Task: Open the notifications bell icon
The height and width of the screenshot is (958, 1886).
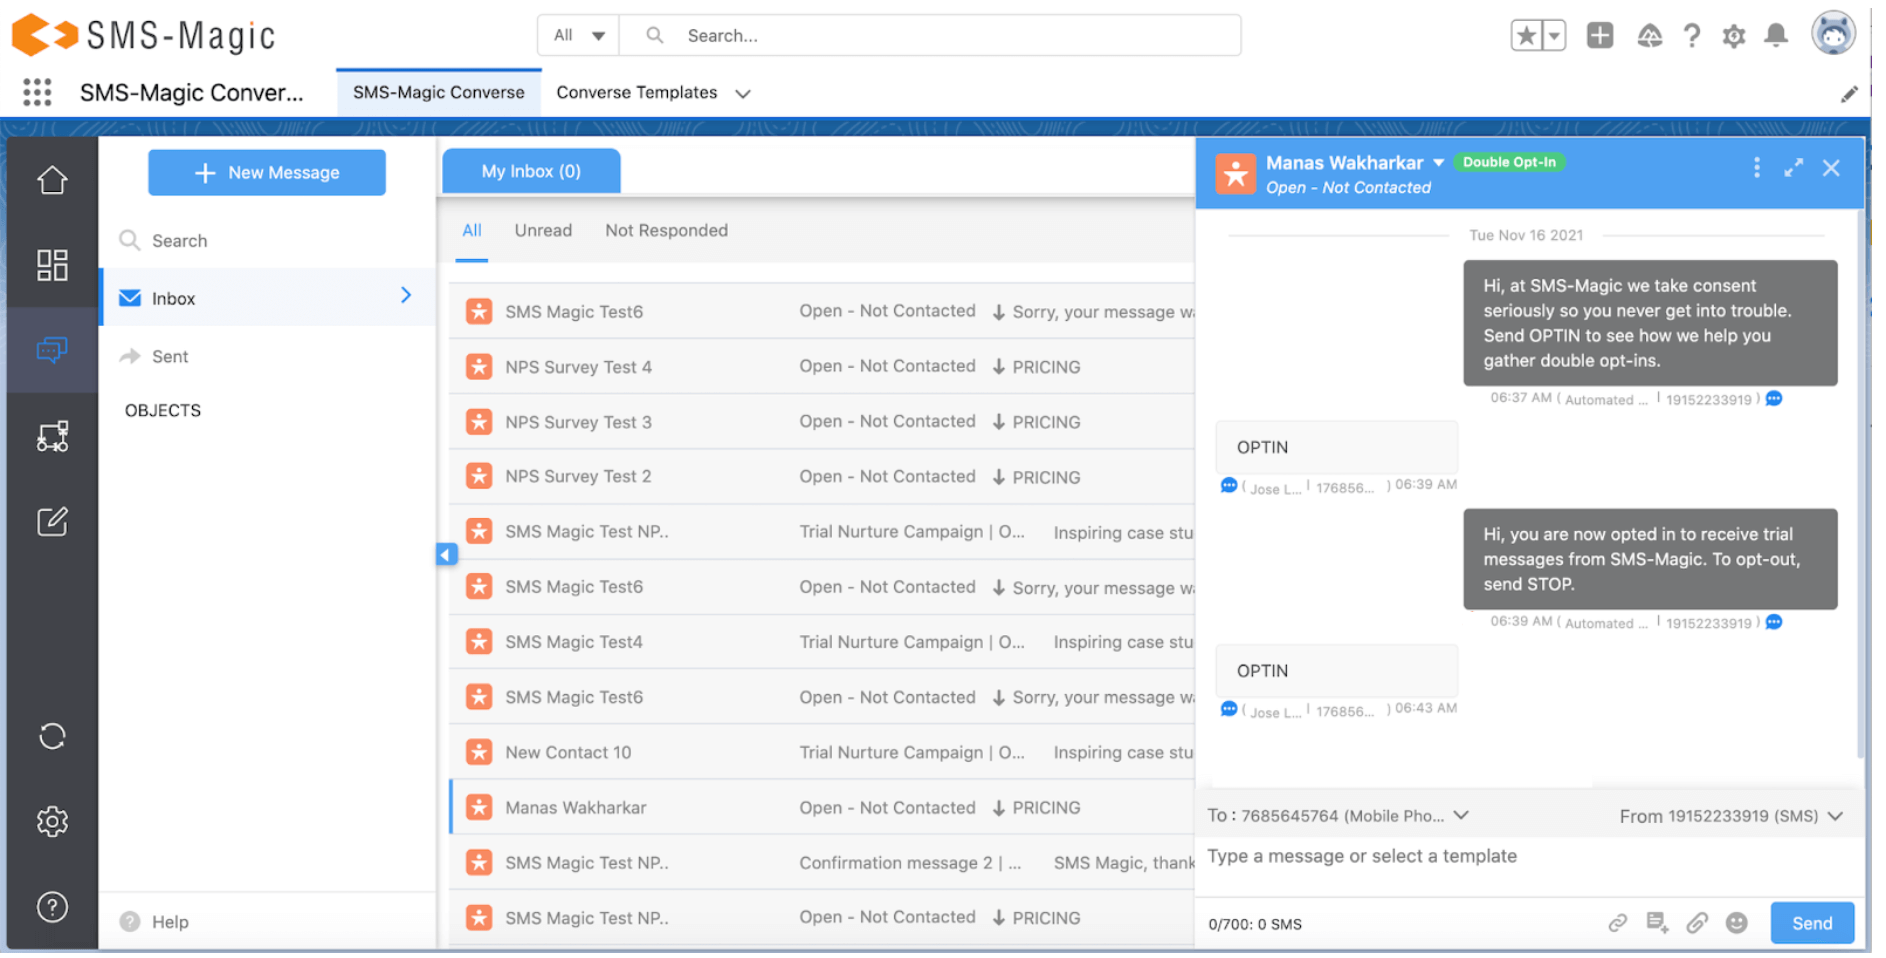Action: point(1776,37)
